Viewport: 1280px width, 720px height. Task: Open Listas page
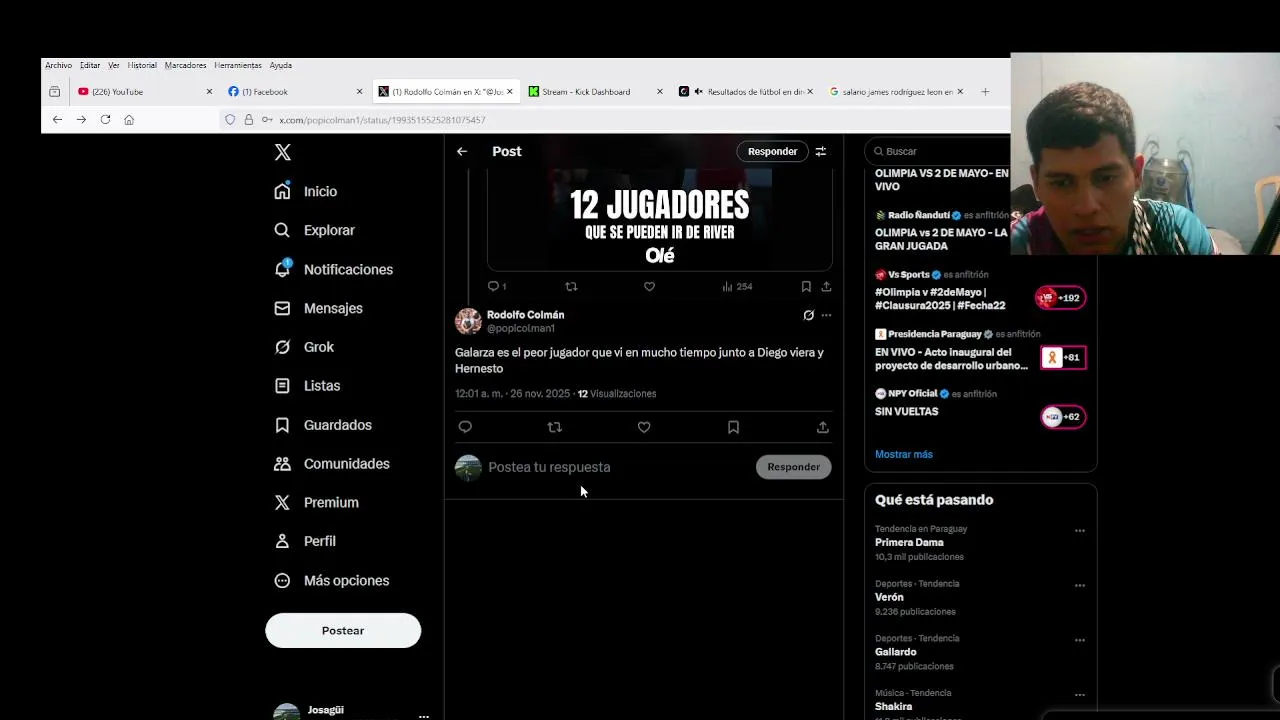(308, 386)
